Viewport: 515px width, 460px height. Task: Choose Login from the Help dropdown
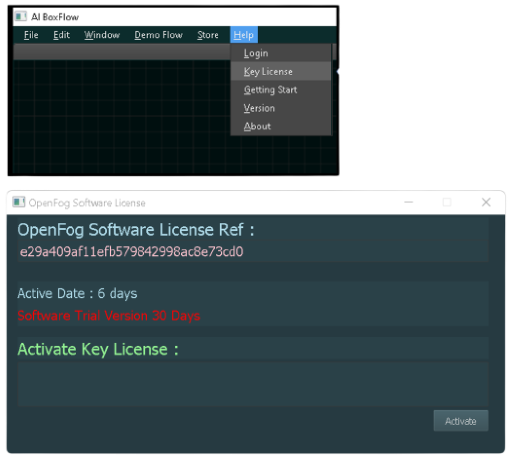pyautogui.click(x=281, y=53)
